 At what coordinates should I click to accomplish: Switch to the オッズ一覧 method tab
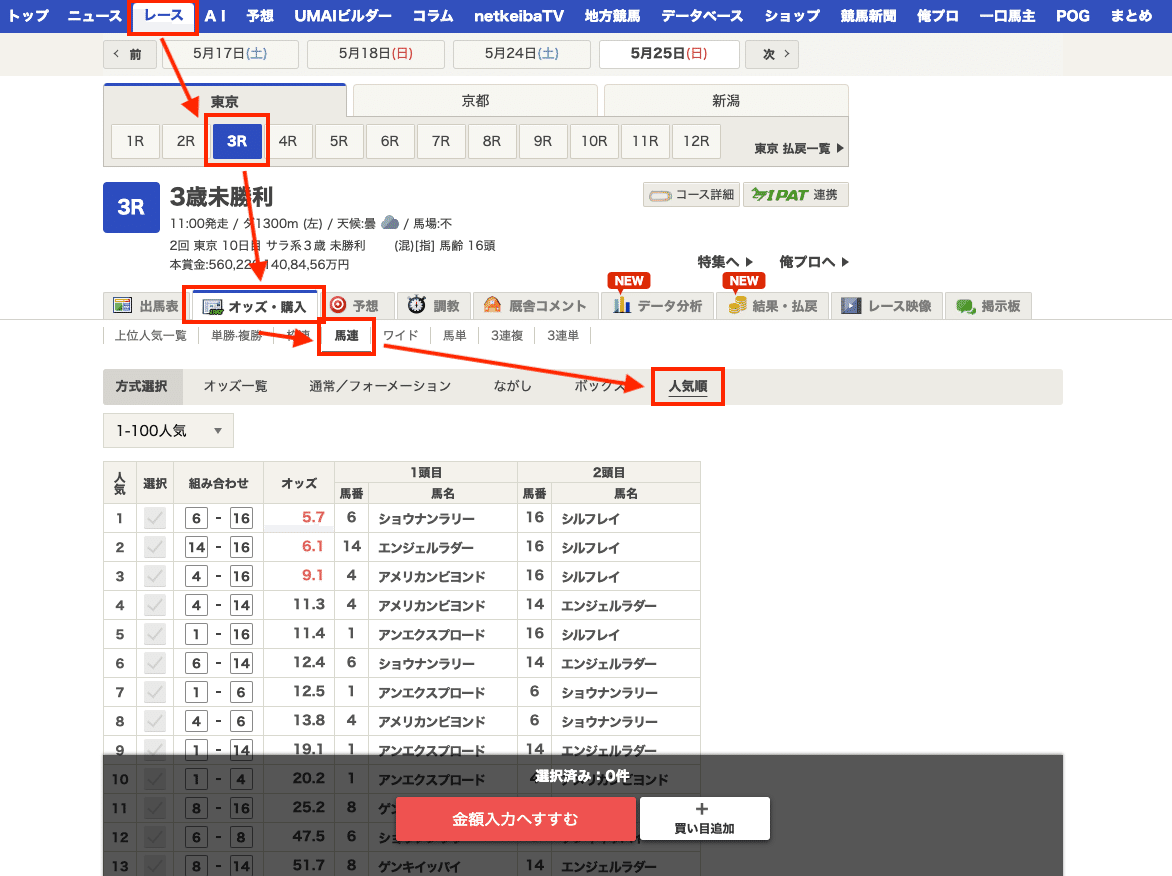(235, 386)
